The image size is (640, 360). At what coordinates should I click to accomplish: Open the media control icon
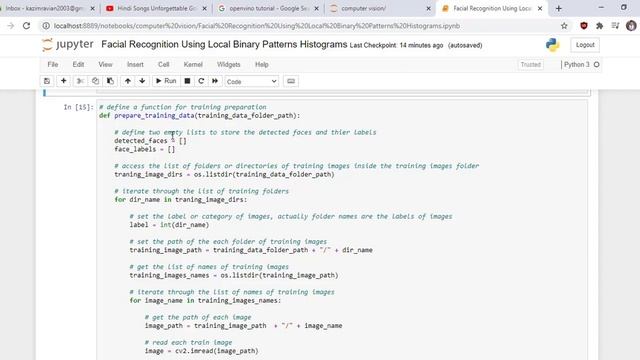coord(615,26)
